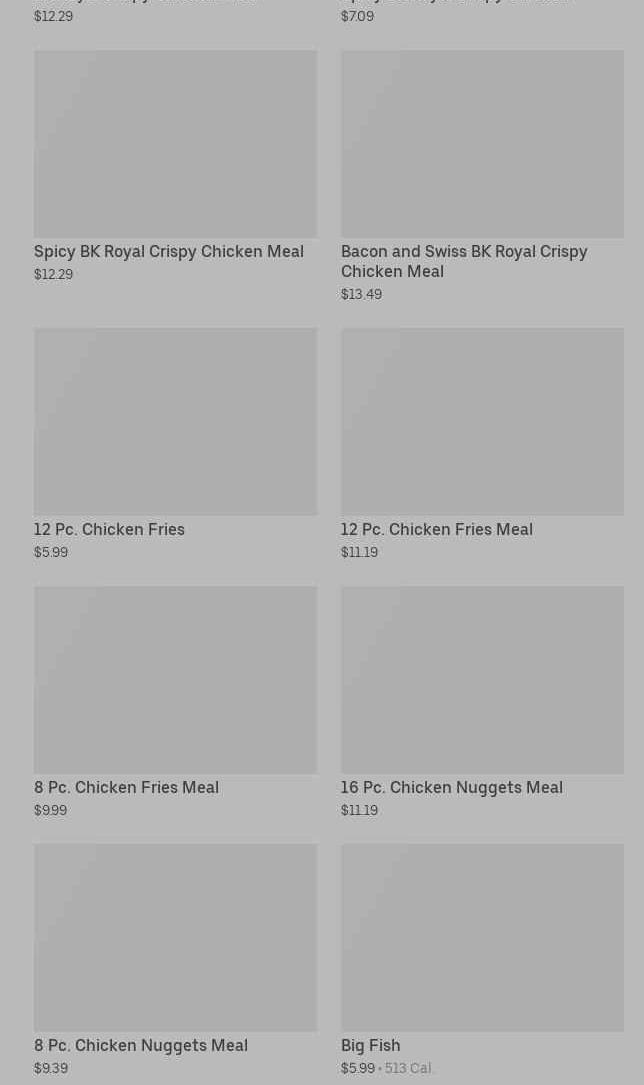
Task: Open the 8 Pc. Chicken Nuggets Meal title
Action: click(141, 1046)
